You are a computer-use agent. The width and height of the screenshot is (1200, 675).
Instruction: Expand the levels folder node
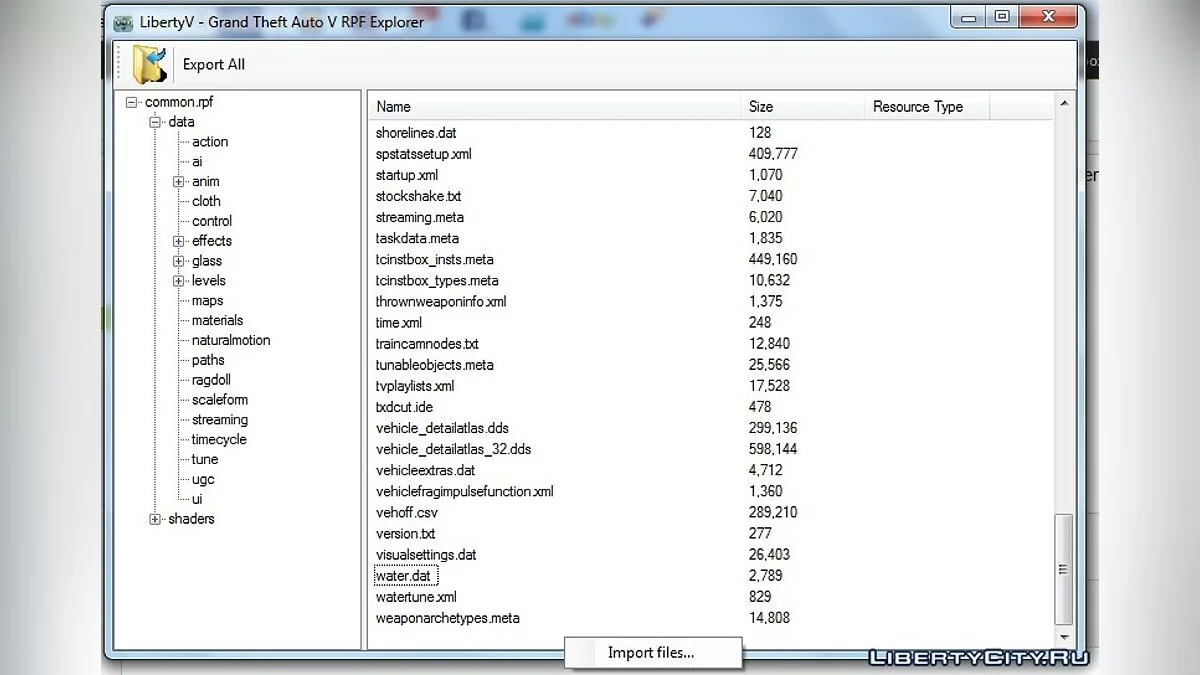(x=179, y=281)
